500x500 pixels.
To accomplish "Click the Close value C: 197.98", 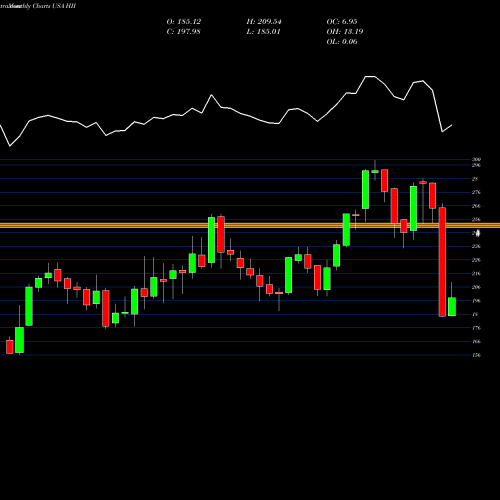I will tap(183, 32).
